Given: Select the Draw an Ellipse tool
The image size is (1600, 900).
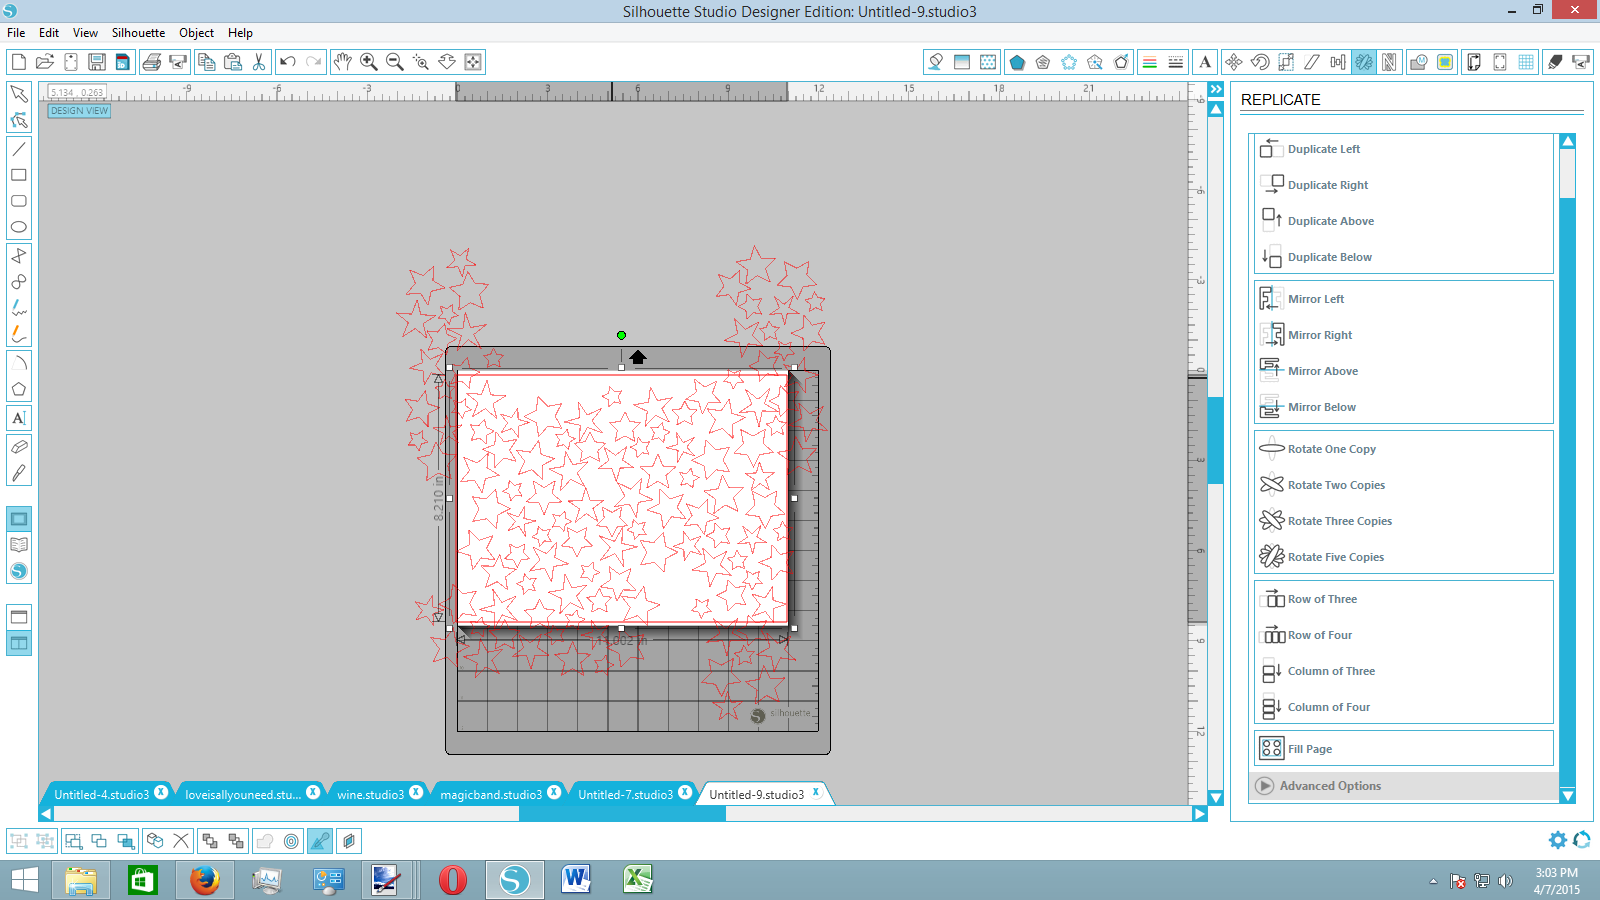Looking at the screenshot, I should click(19, 227).
